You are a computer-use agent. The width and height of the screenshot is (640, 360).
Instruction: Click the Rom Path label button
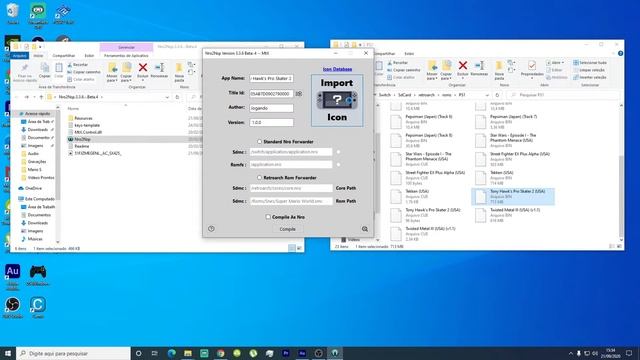(346, 201)
